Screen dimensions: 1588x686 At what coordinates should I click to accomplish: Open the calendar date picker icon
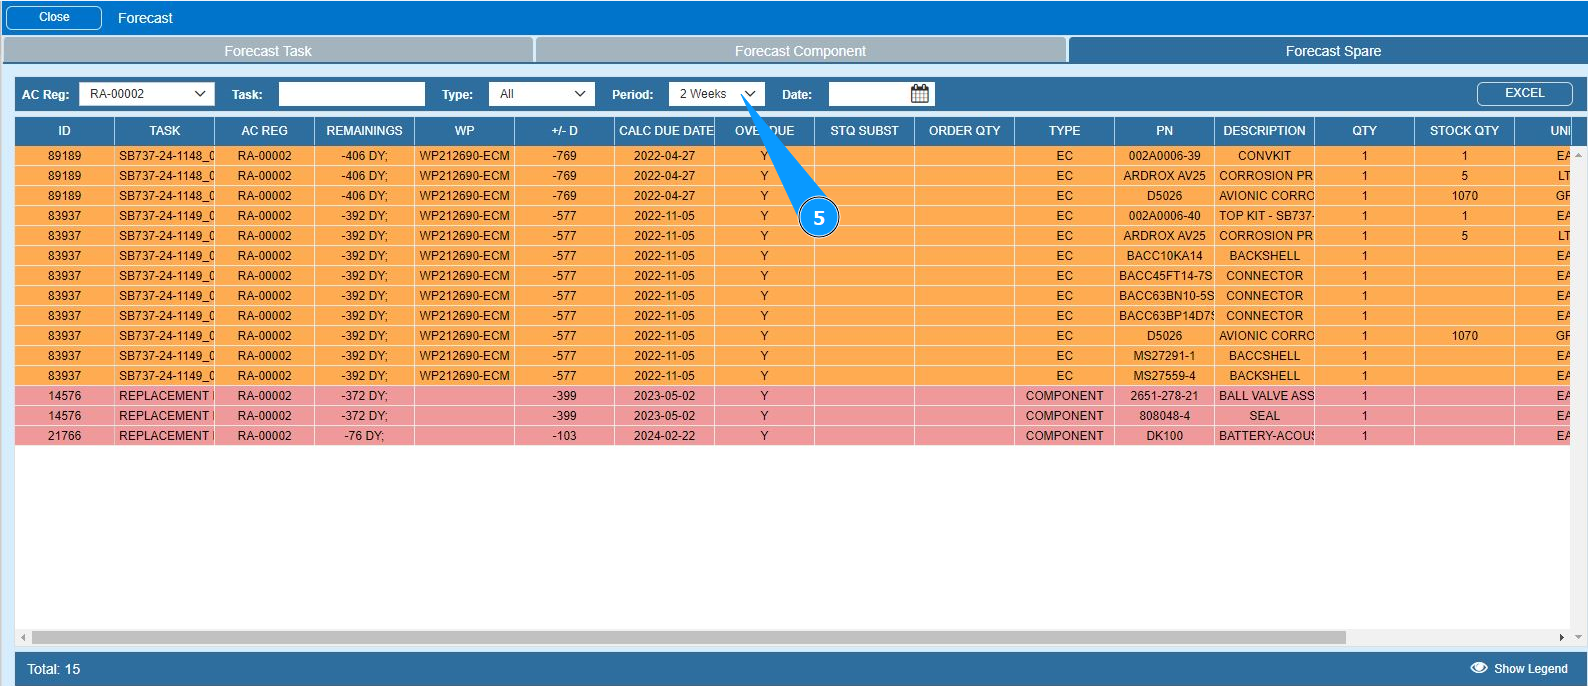click(x=919, y=94)
